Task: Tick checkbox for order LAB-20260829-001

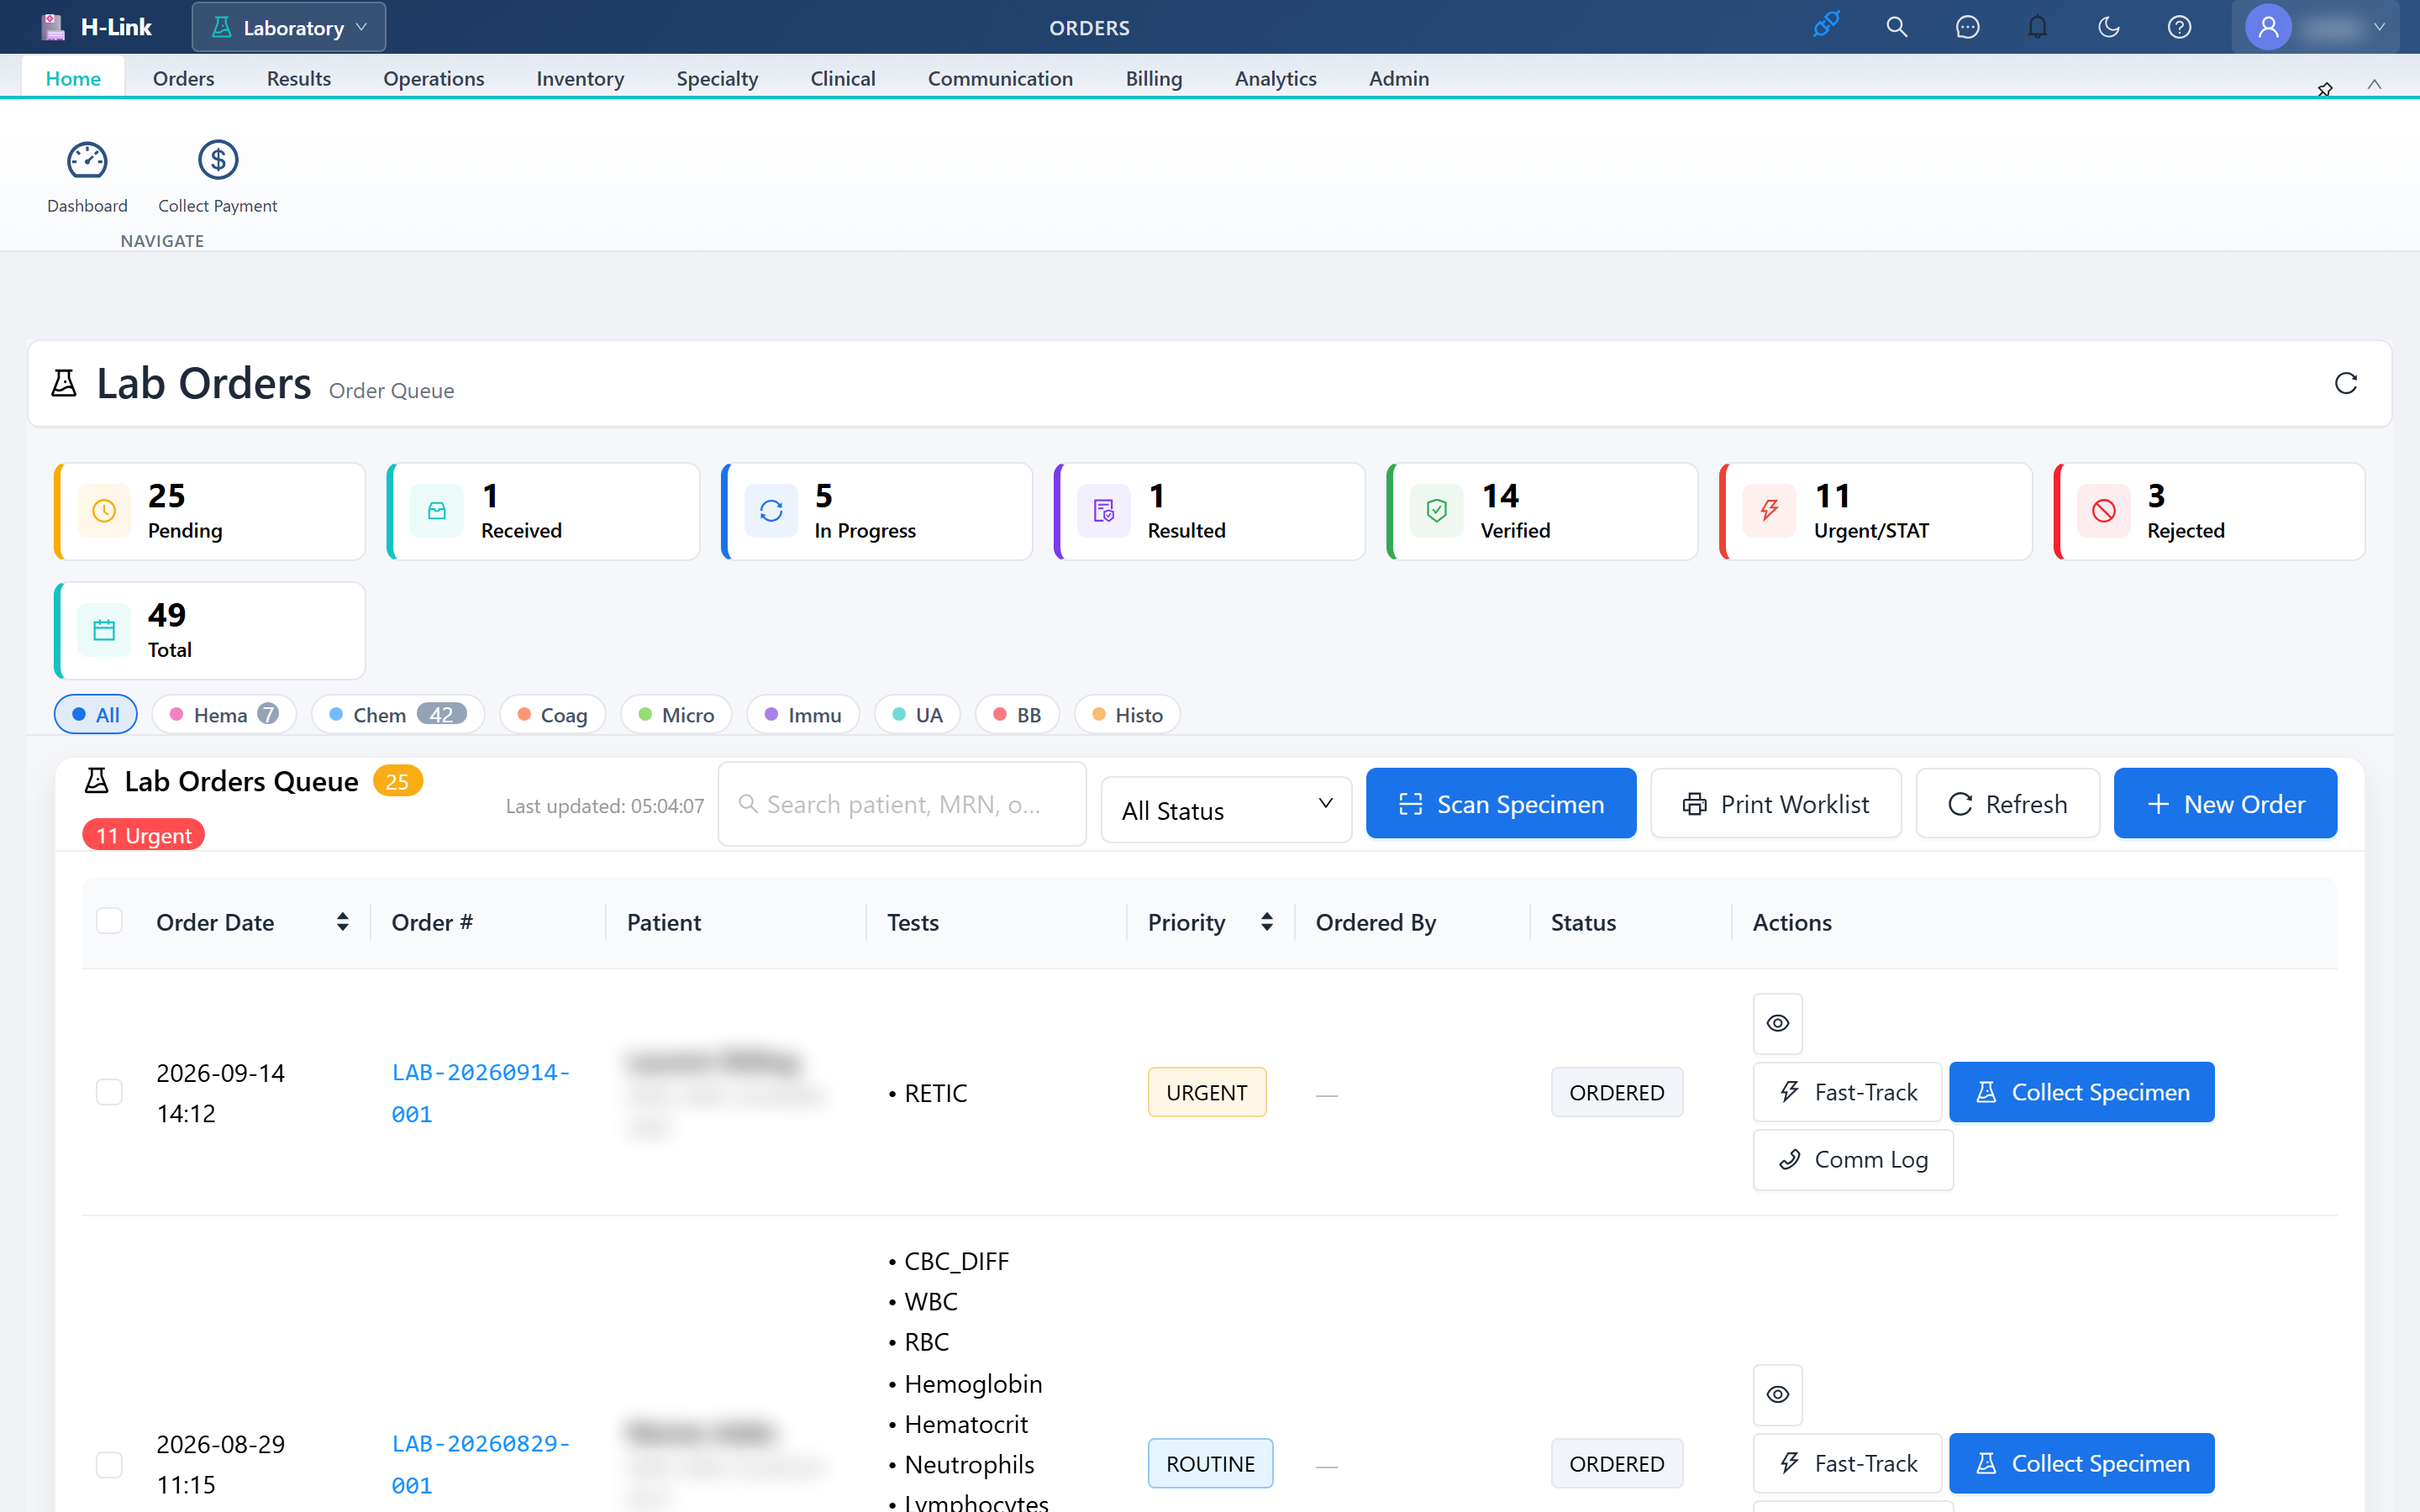Action: 109,1464
